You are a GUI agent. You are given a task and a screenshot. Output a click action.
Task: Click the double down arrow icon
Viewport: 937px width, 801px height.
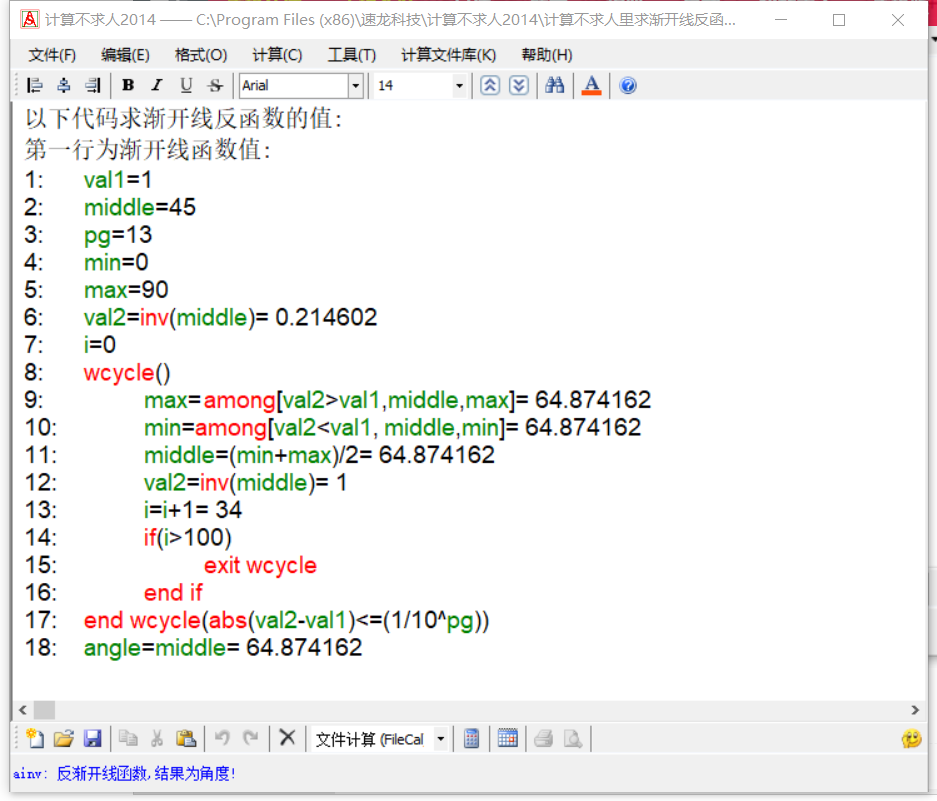[519, 85]
